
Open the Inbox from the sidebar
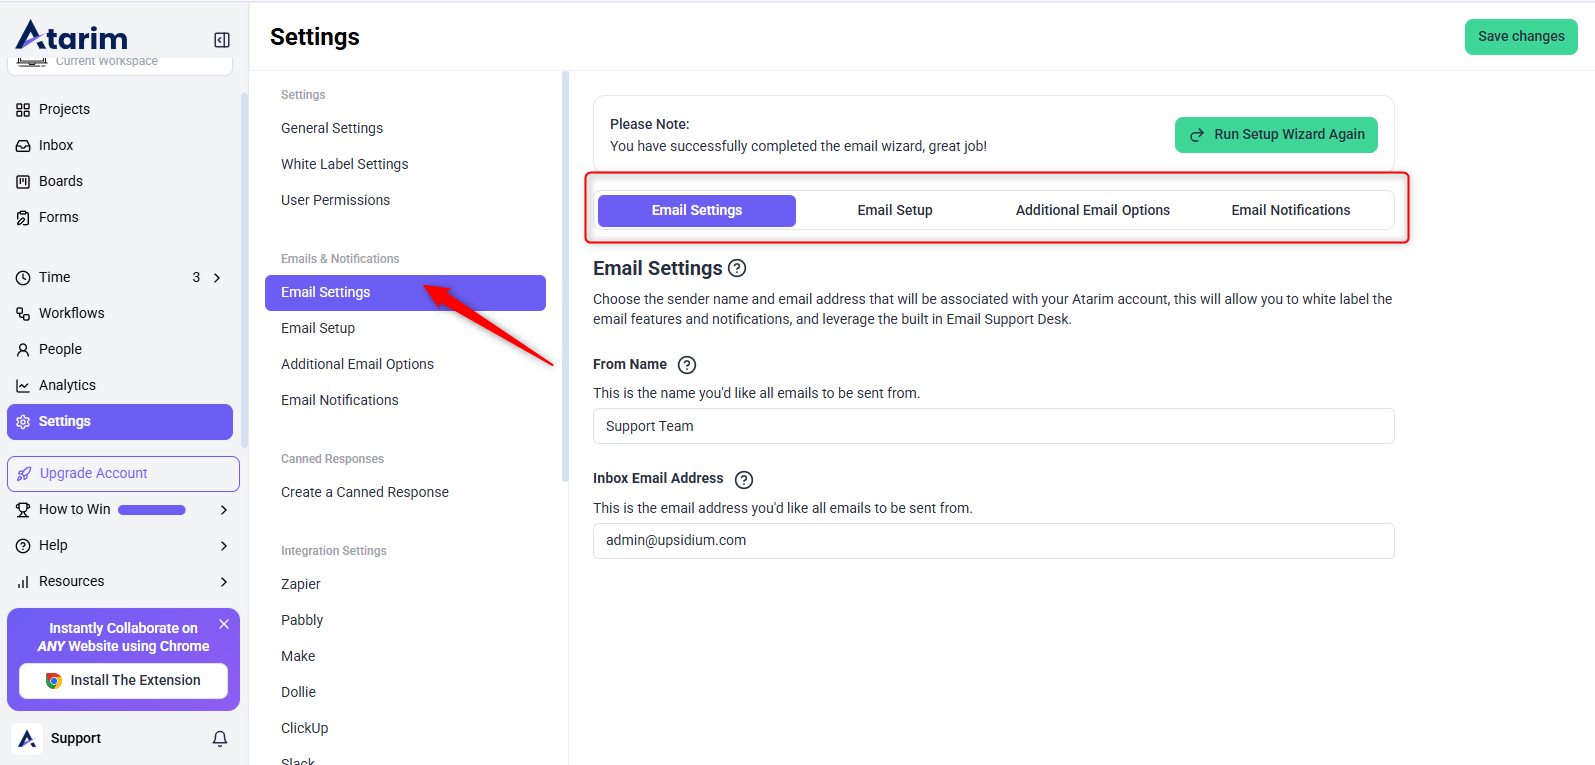pos(56,145)
